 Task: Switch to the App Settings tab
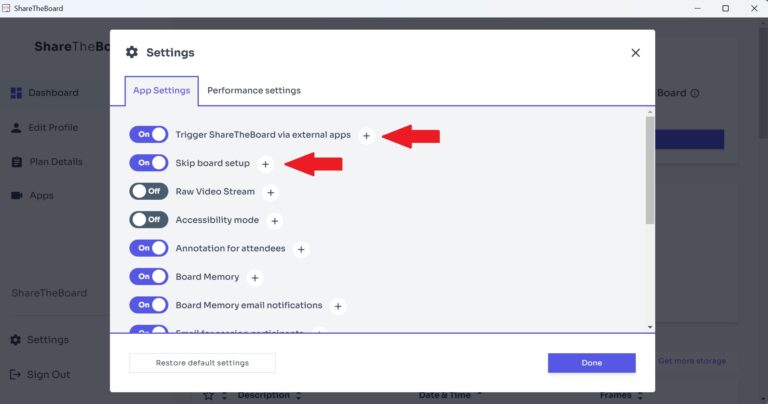pos(162,91)
